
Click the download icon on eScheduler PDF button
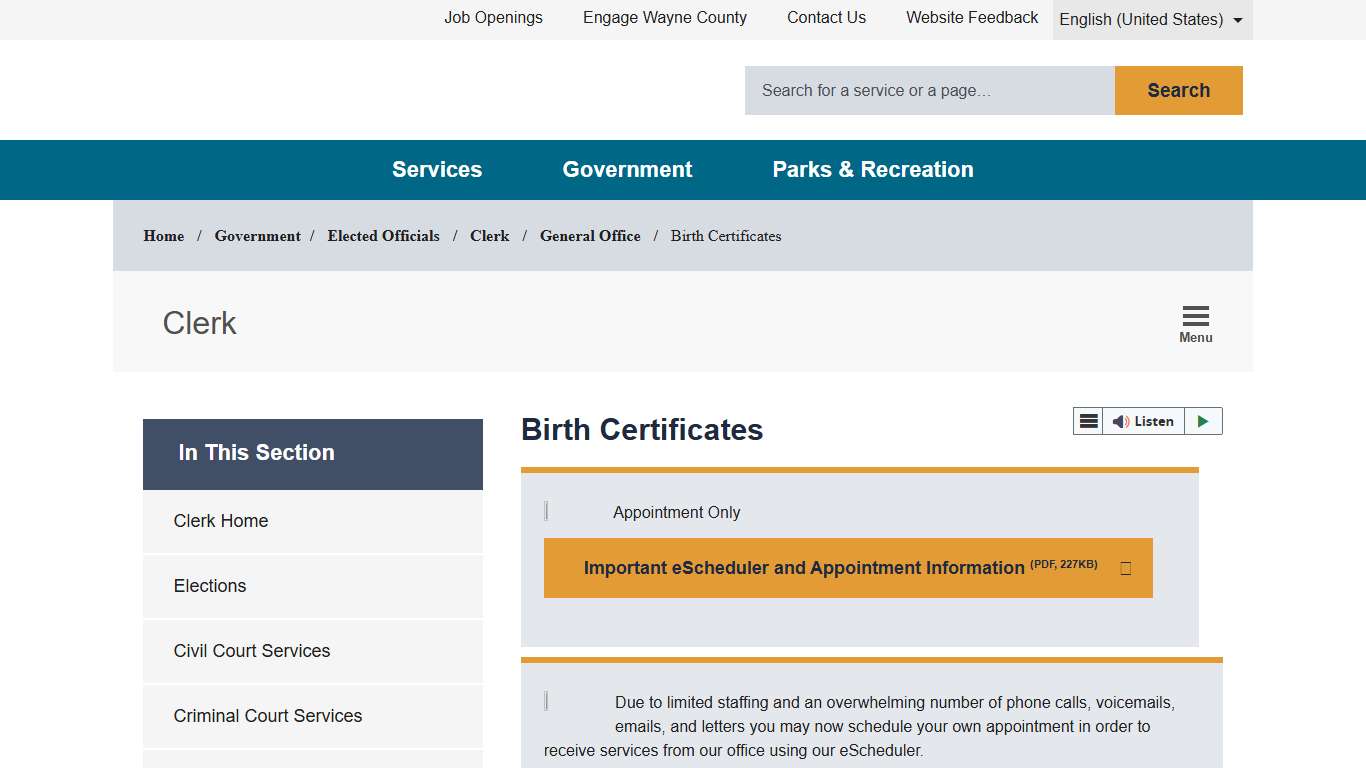(x=1125, y=567)
